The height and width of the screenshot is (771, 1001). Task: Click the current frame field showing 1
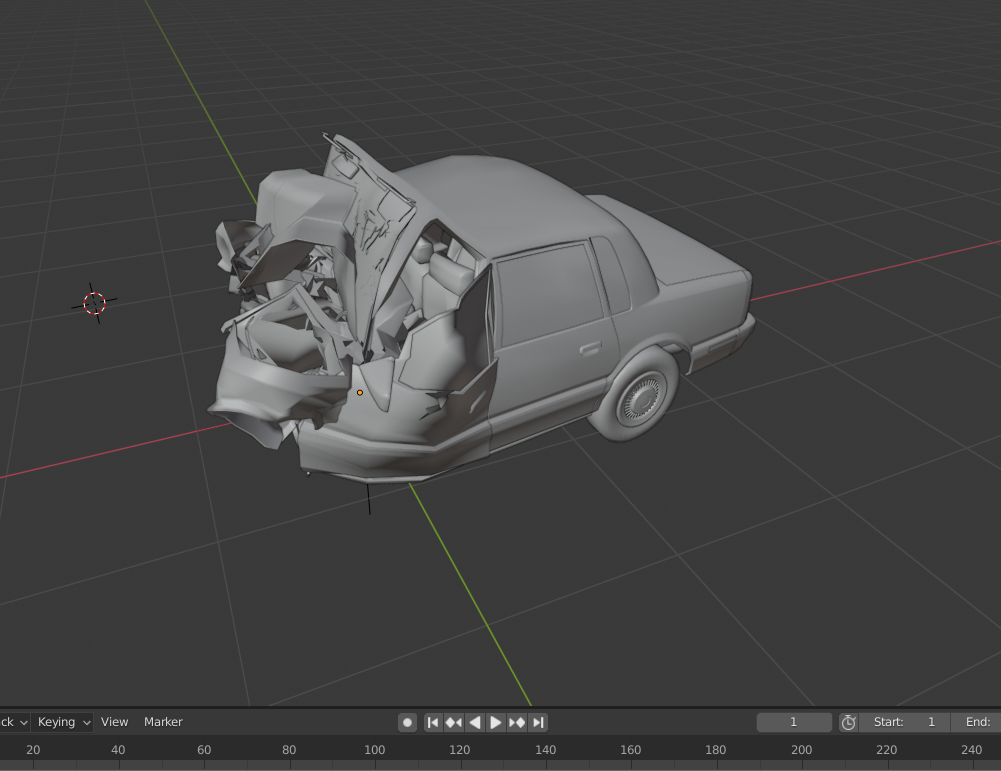794,722
